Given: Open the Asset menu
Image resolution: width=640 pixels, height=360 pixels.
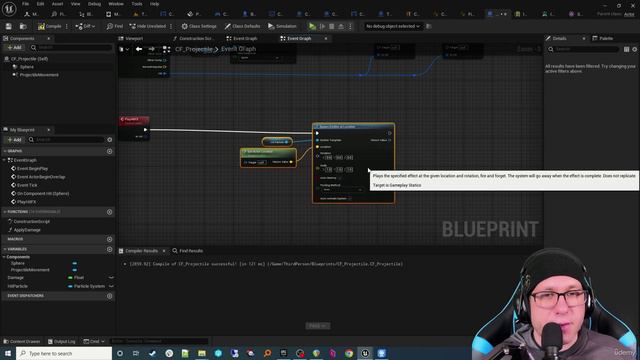Looking at the screenshot, I should coord(57,4).
